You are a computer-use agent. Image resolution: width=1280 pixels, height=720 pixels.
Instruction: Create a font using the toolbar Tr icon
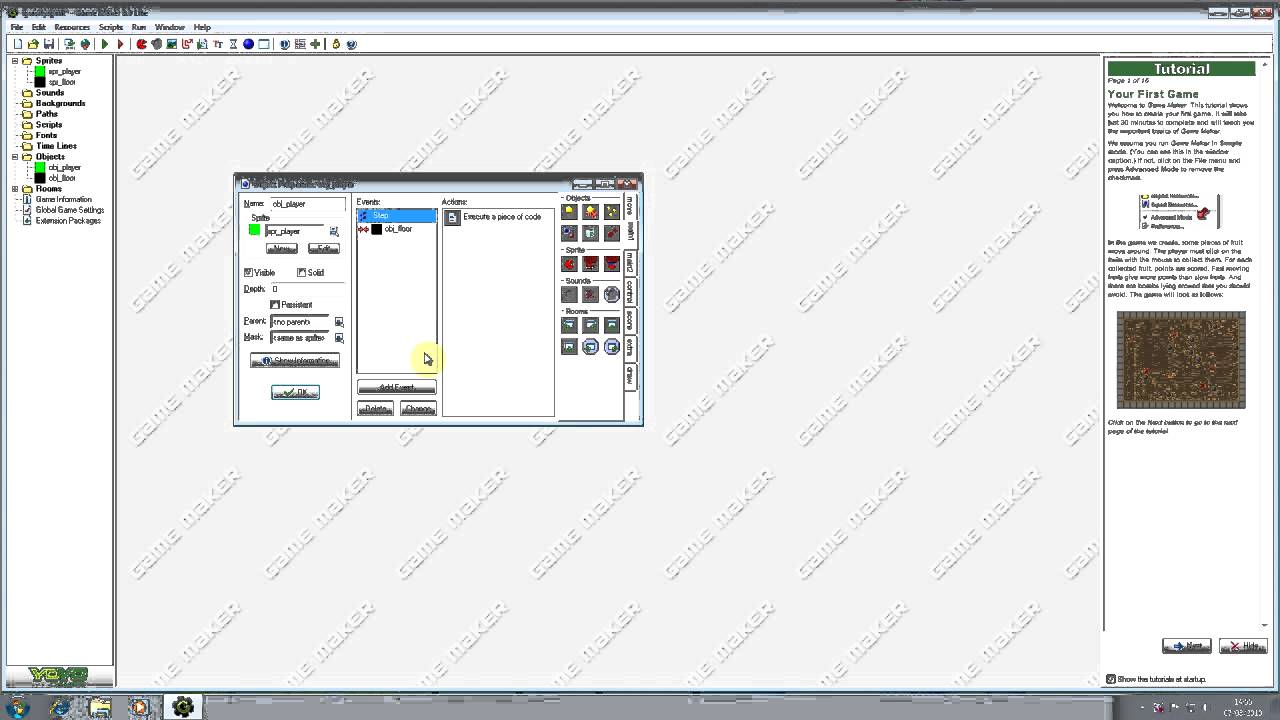(217, 44)
